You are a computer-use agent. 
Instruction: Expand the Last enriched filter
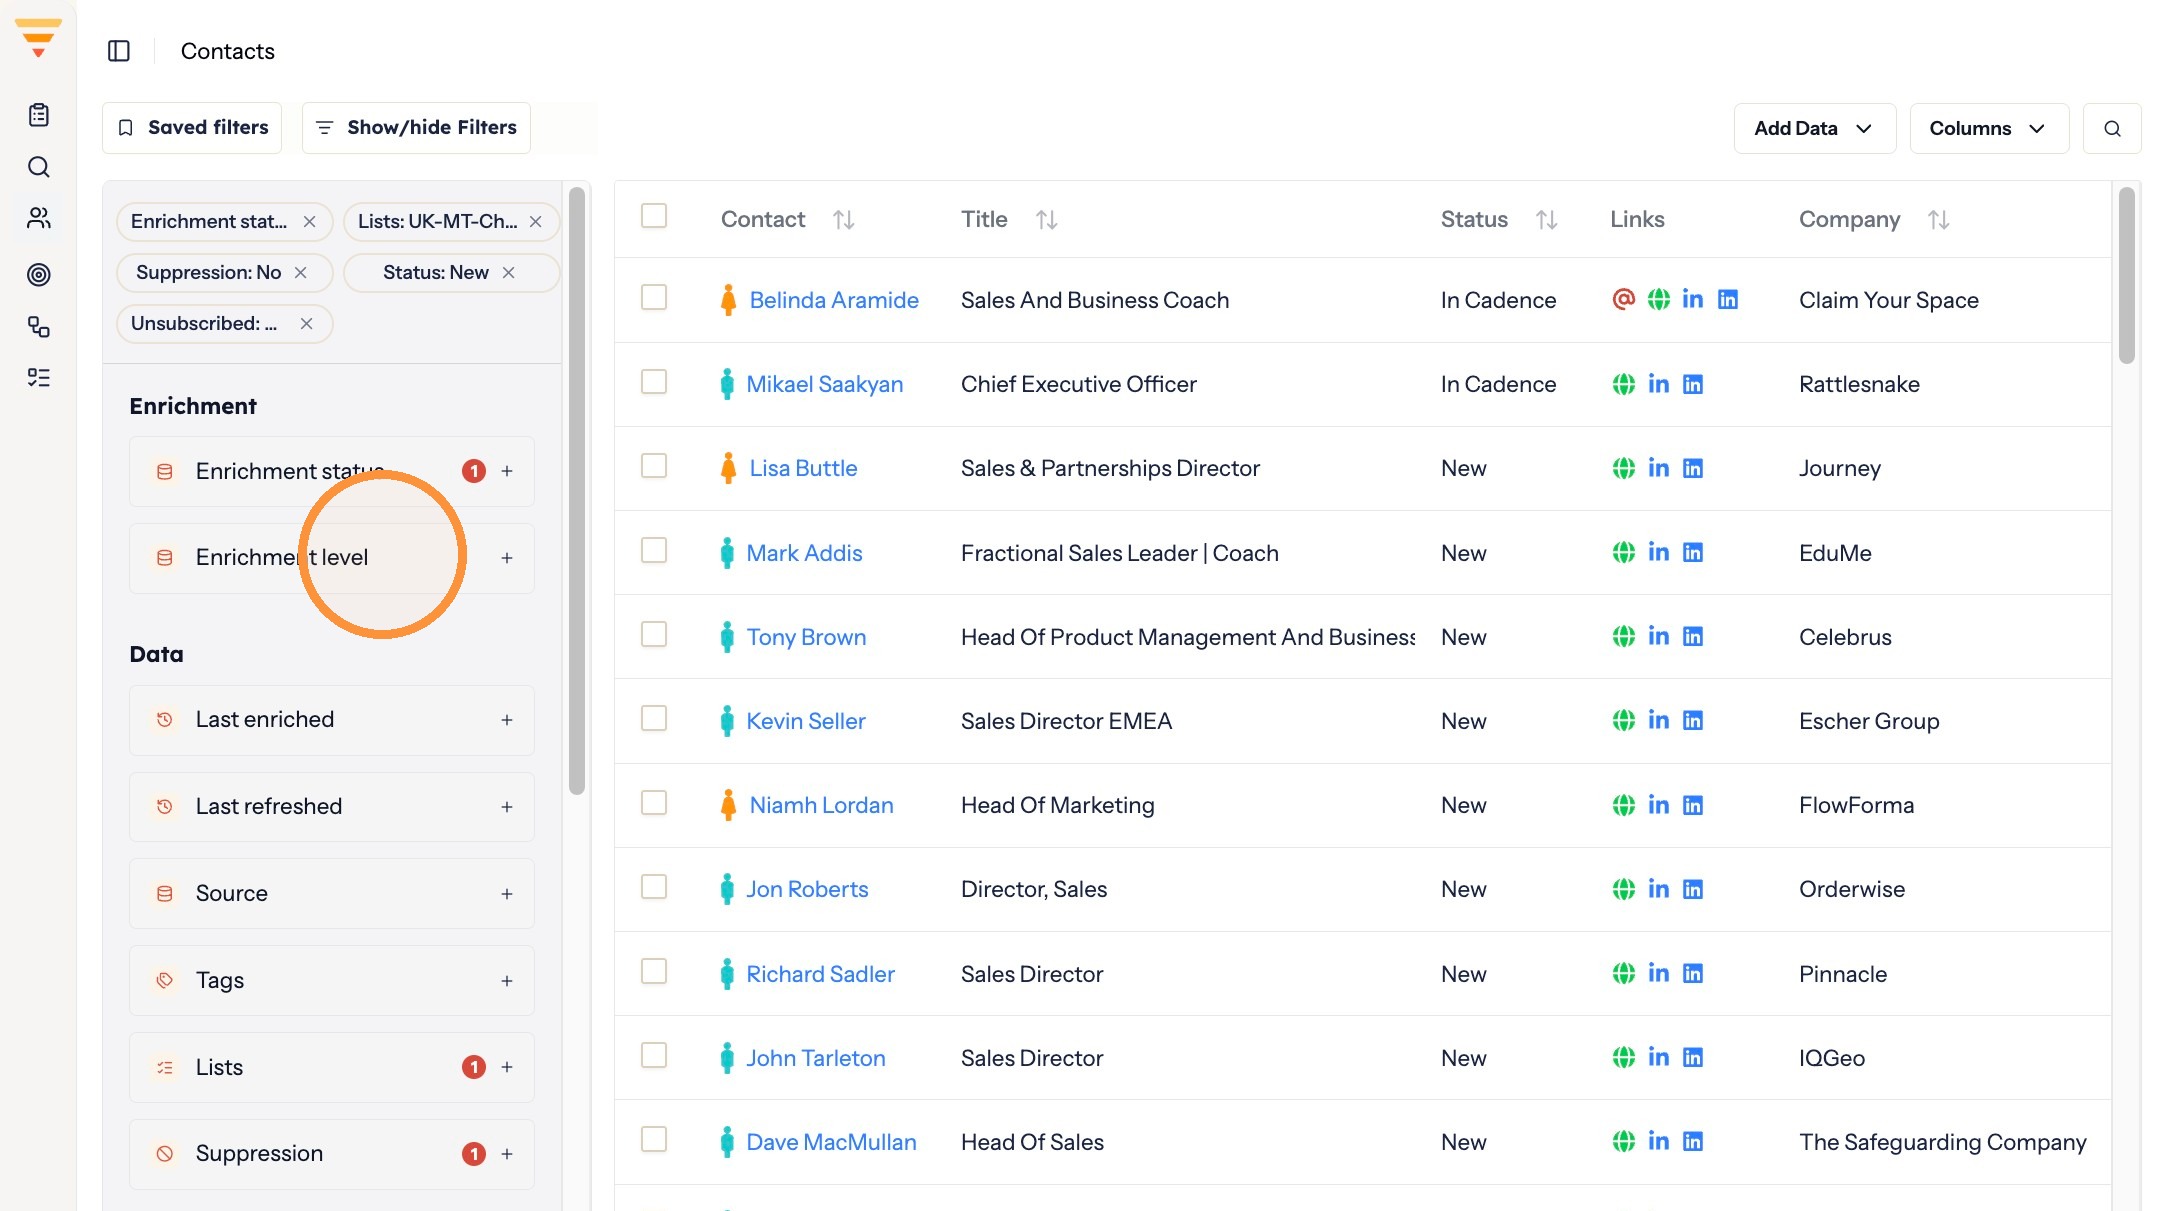coord(507,720)
